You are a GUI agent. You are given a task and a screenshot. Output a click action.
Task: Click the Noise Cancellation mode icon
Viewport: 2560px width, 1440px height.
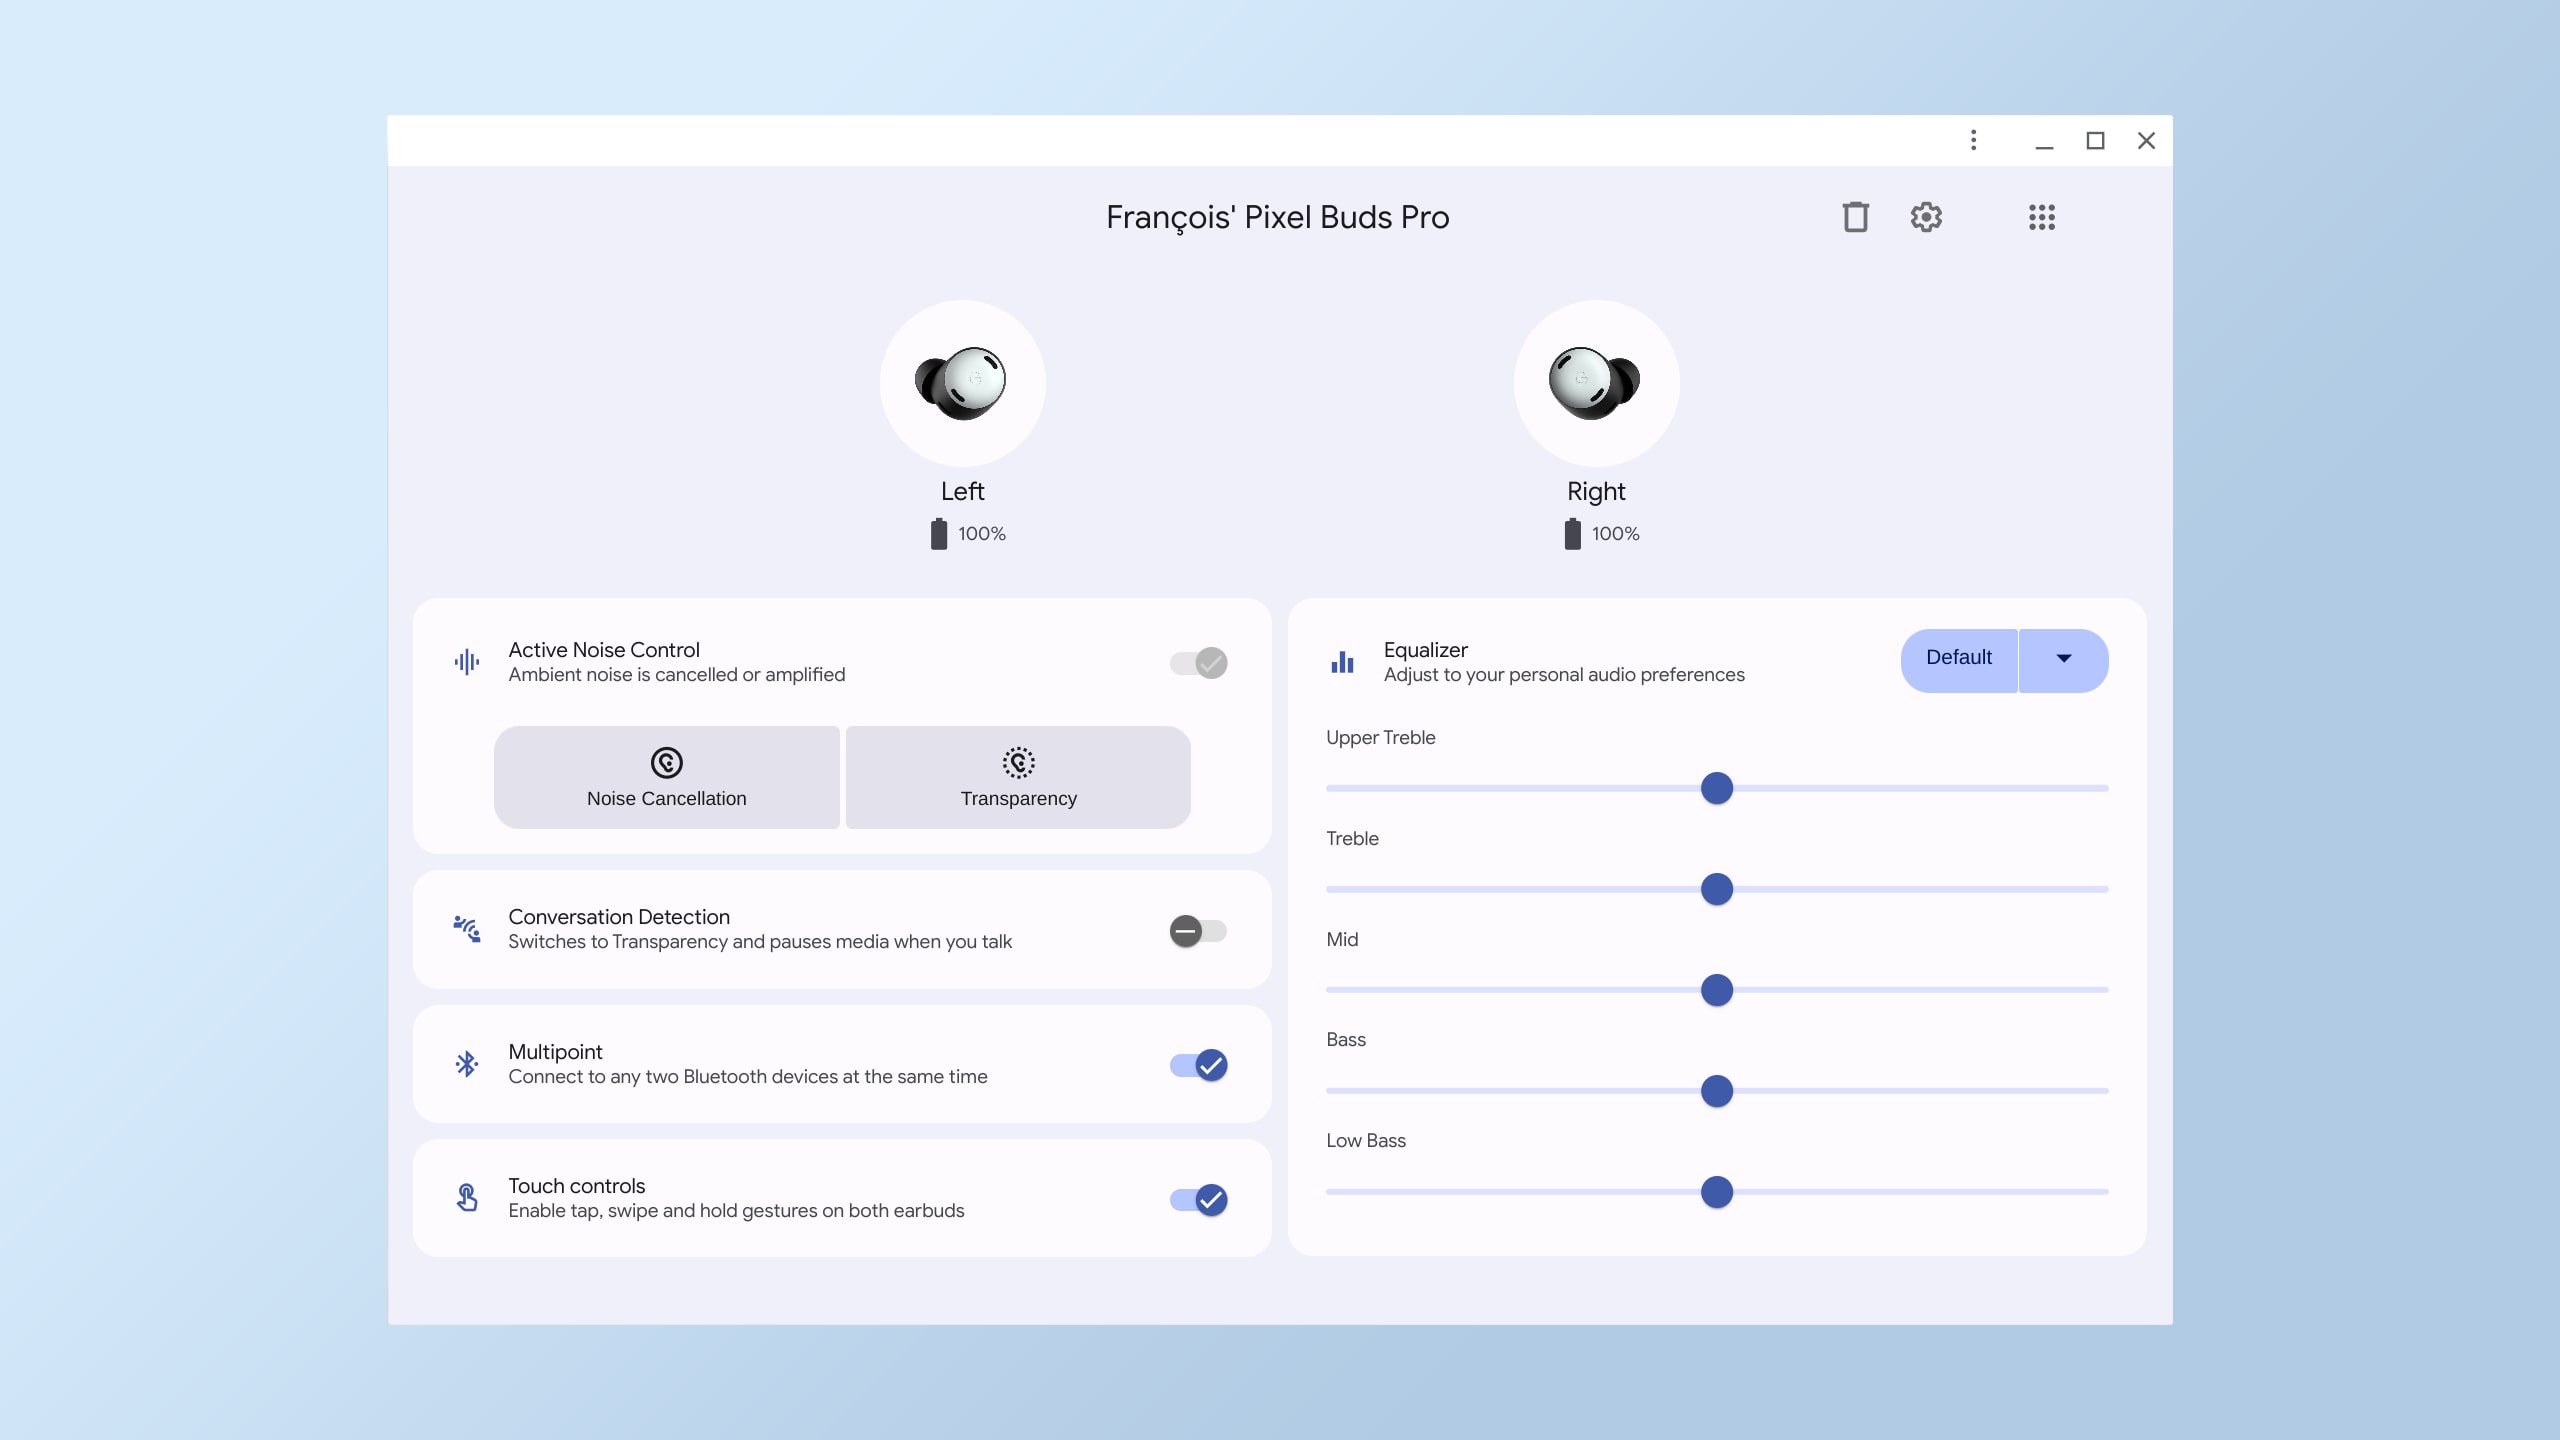[666, 761]
